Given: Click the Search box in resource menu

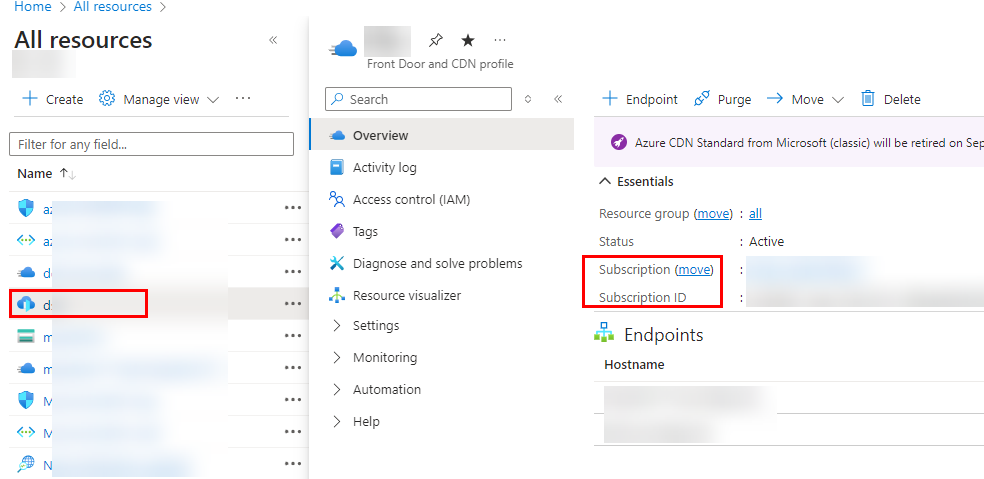Looking at the screenshot, I should (x=419, y=99).
